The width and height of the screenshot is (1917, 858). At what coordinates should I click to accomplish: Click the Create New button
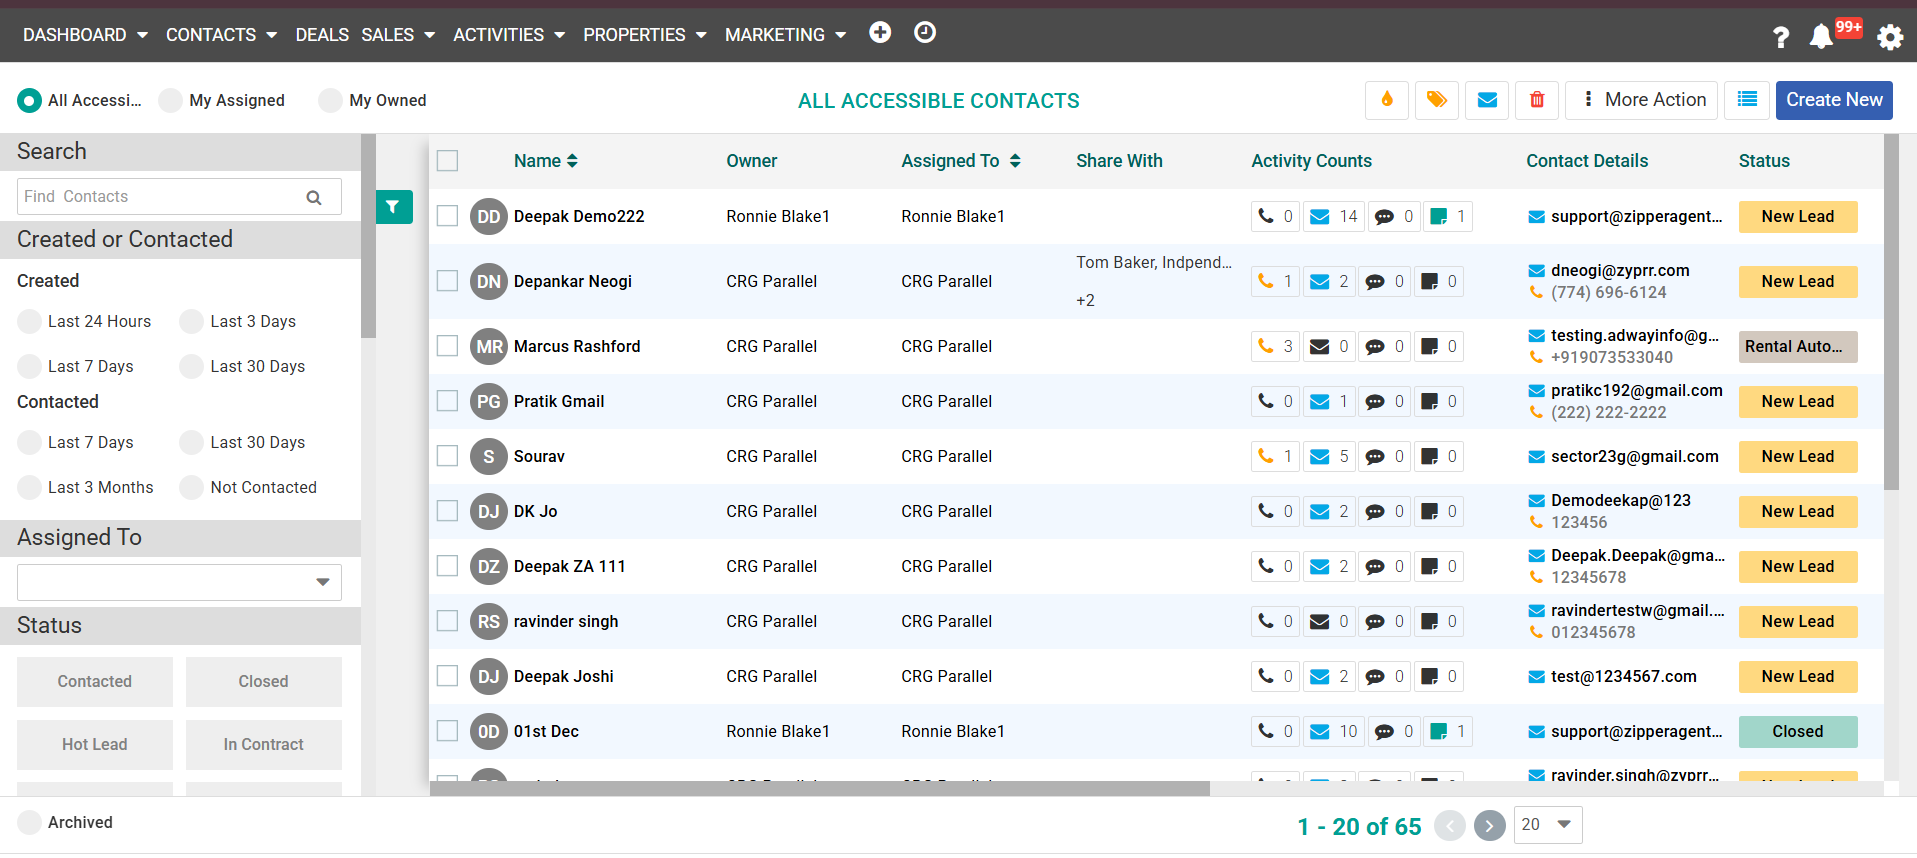coord(1833,100)
